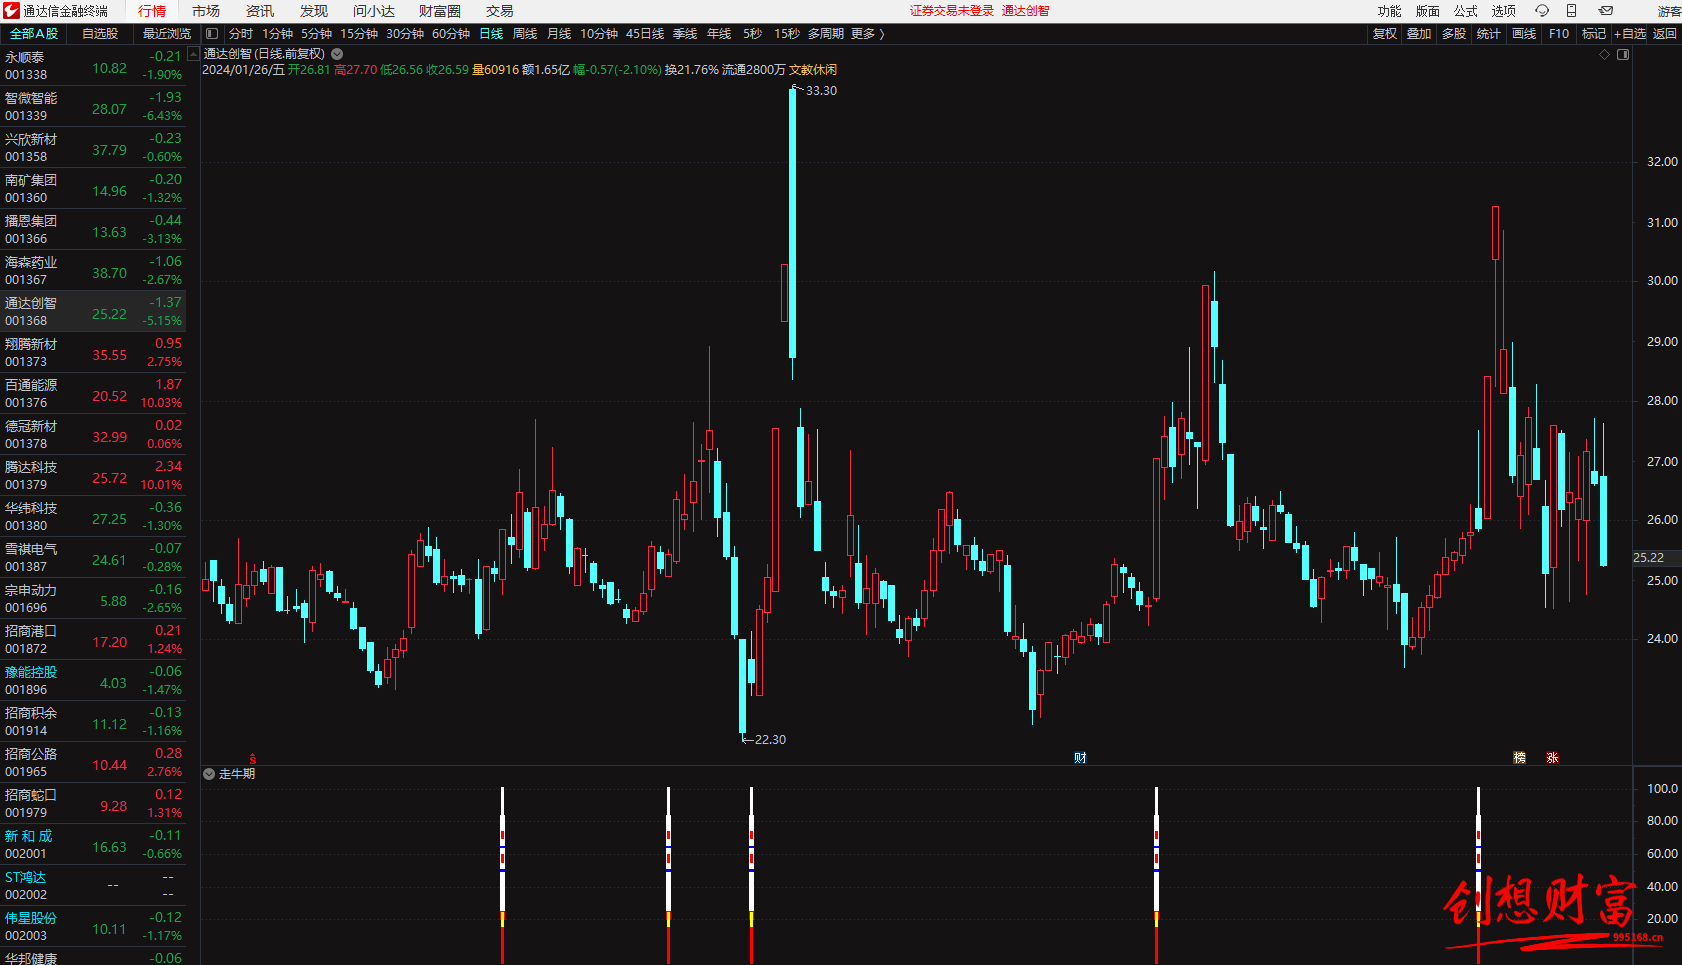Switch chart to 30分钟 period

pos(405,34)
